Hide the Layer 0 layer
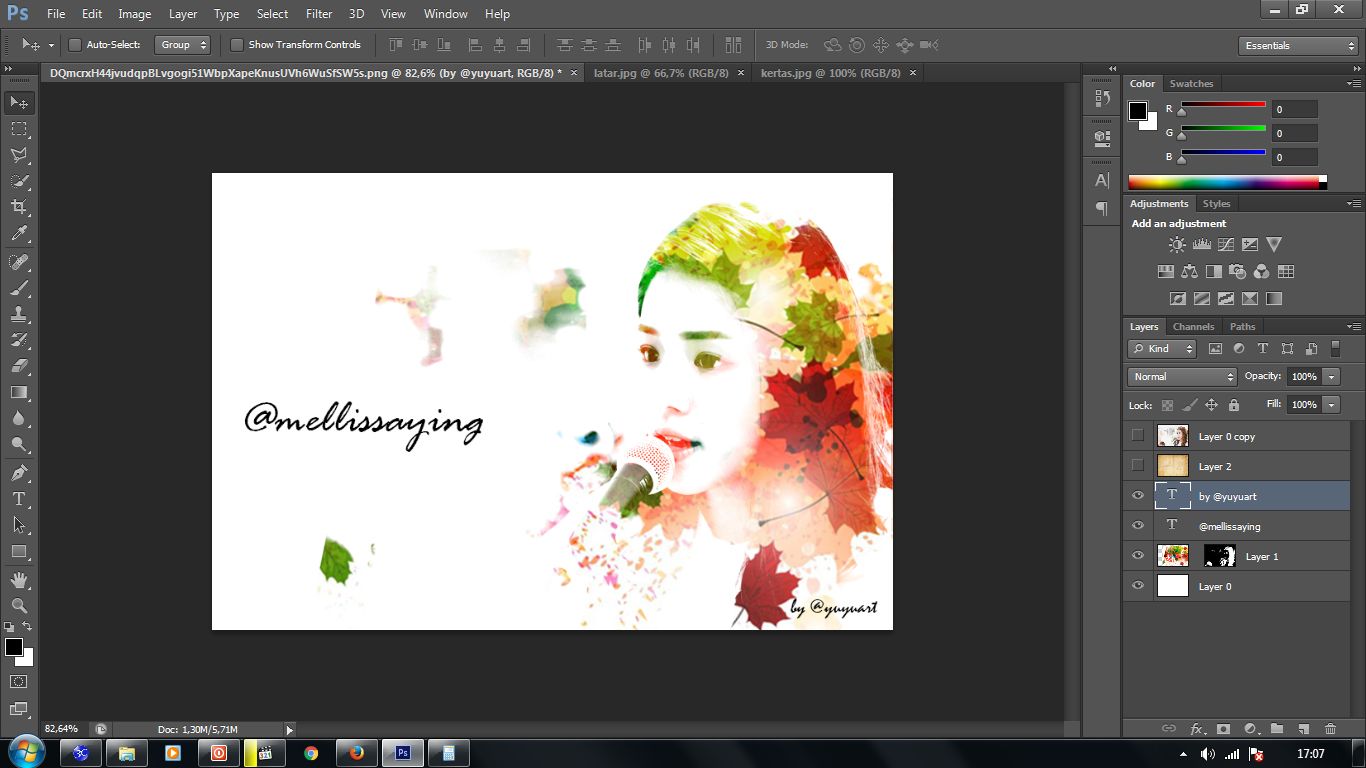This screenshot has width=1366, height=768. coord(1137,586)
